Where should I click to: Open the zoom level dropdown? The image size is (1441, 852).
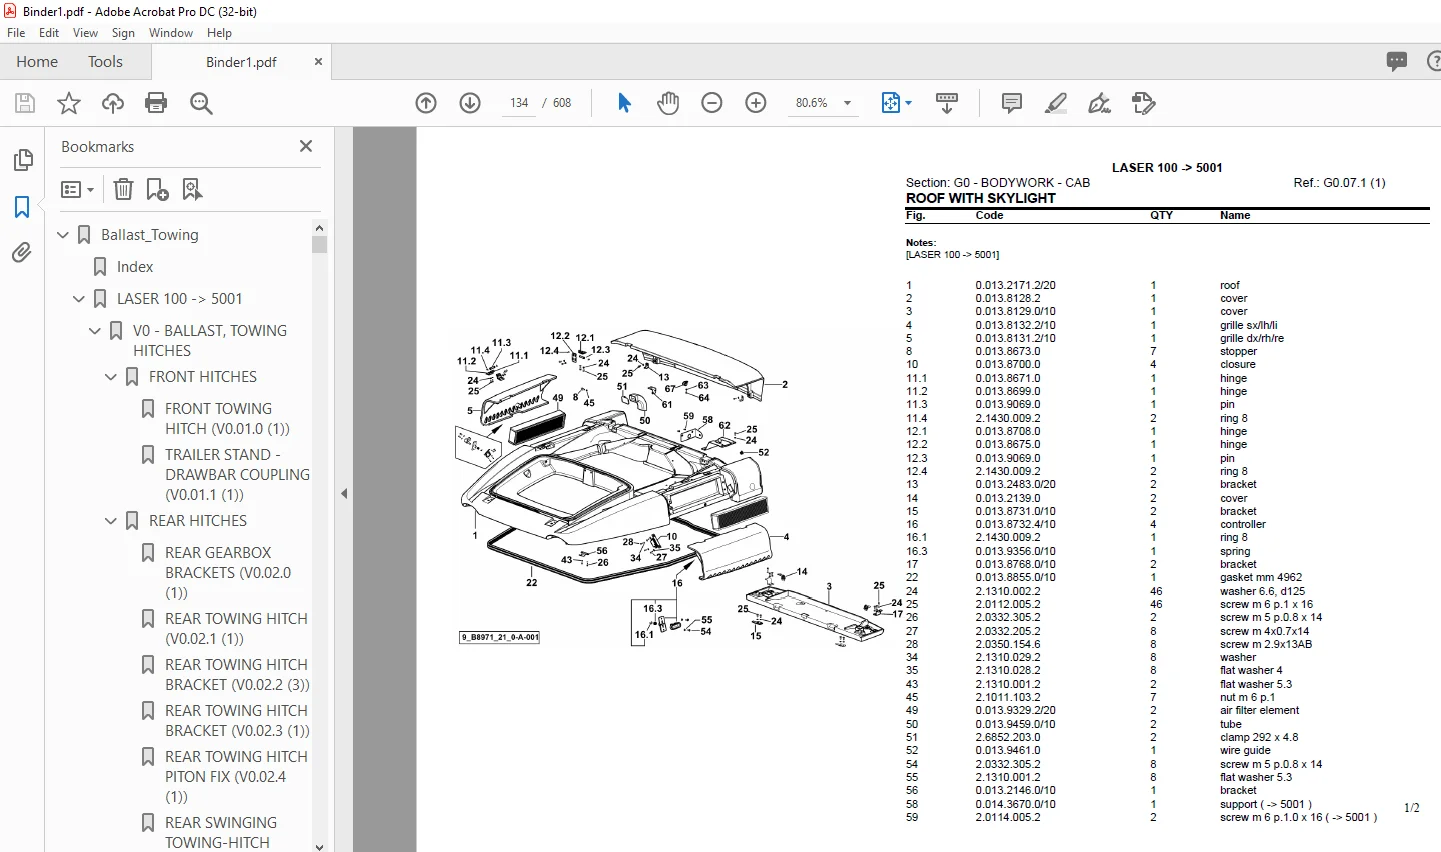[x=848, y=103]
